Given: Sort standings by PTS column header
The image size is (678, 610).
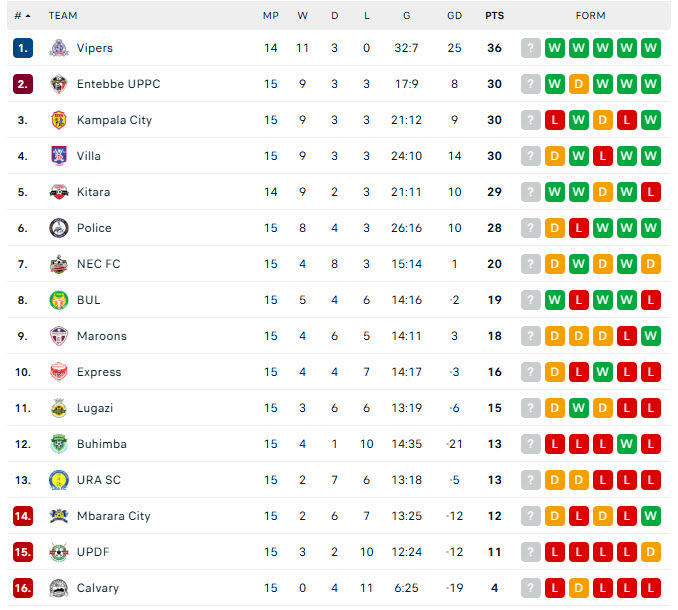Looking at the screenshot, I should click(x=494, y=16).
